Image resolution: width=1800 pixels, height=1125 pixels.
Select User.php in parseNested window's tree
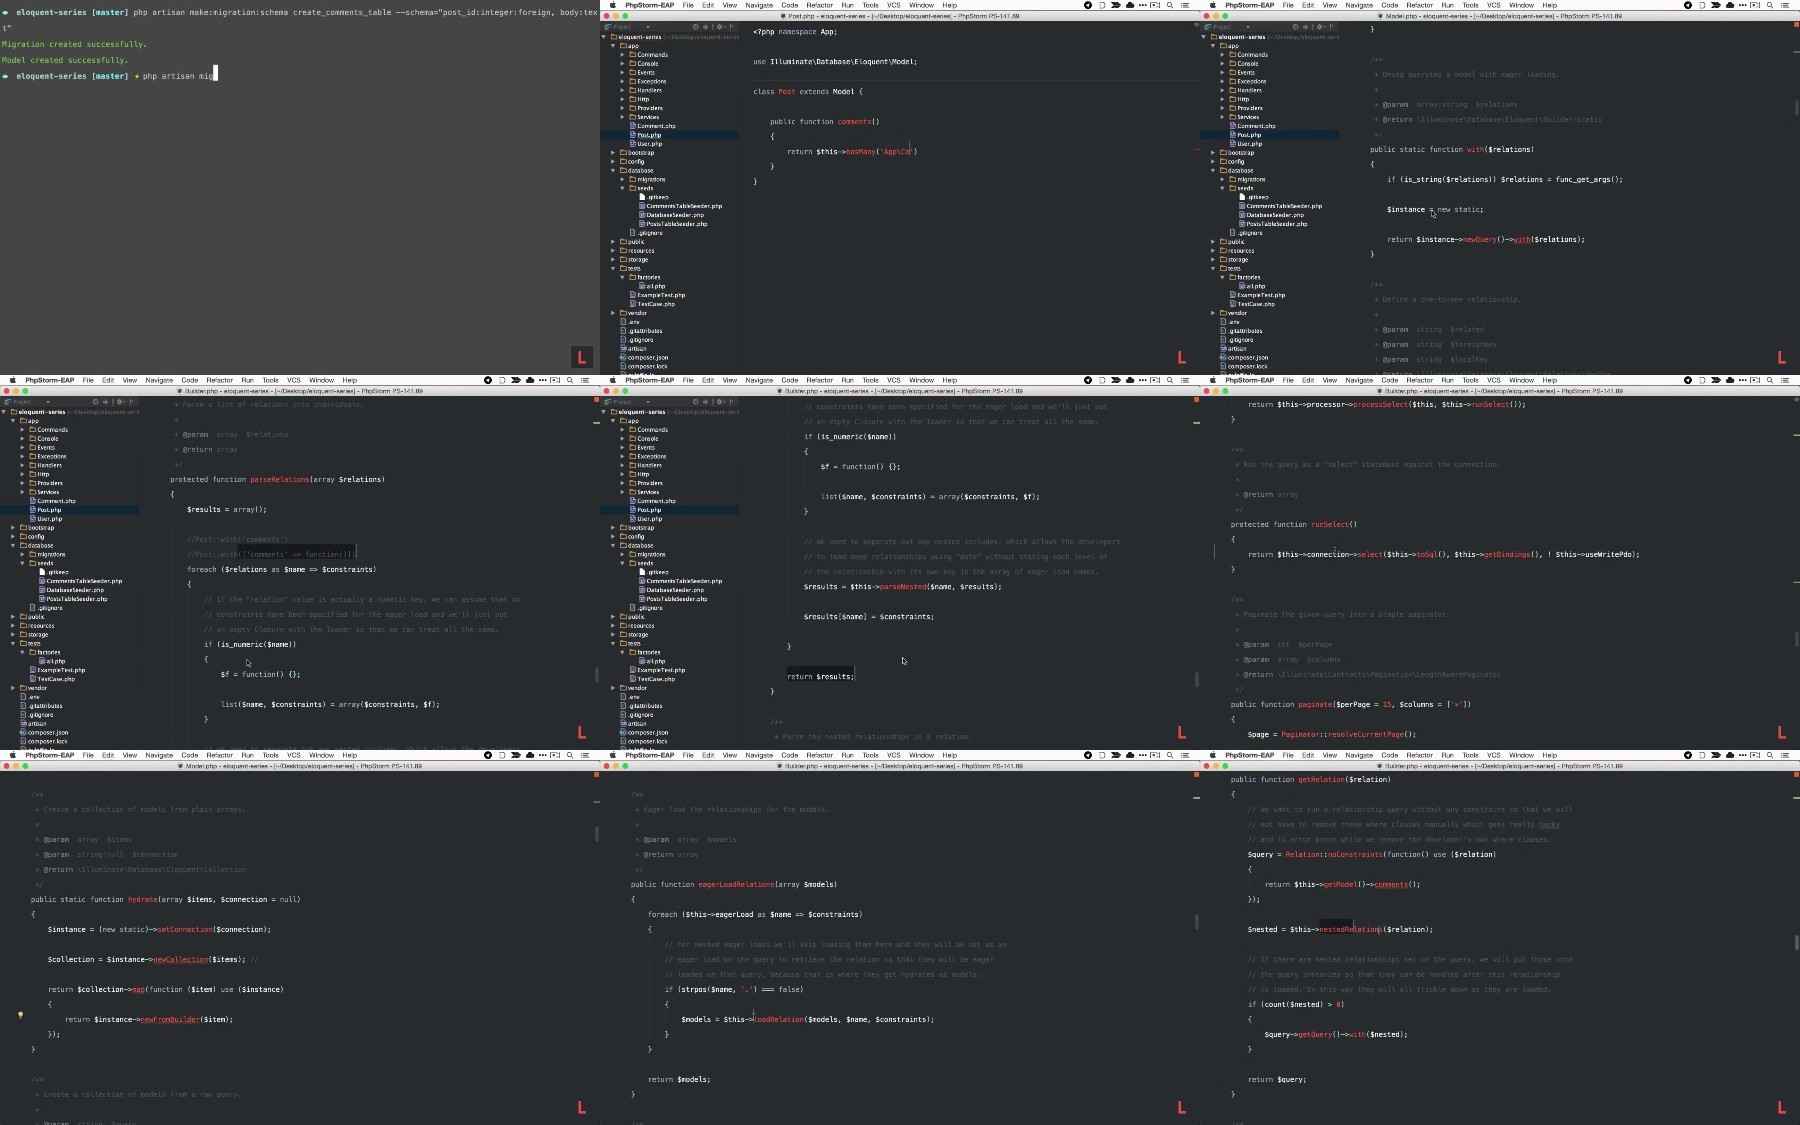point(649,519)
